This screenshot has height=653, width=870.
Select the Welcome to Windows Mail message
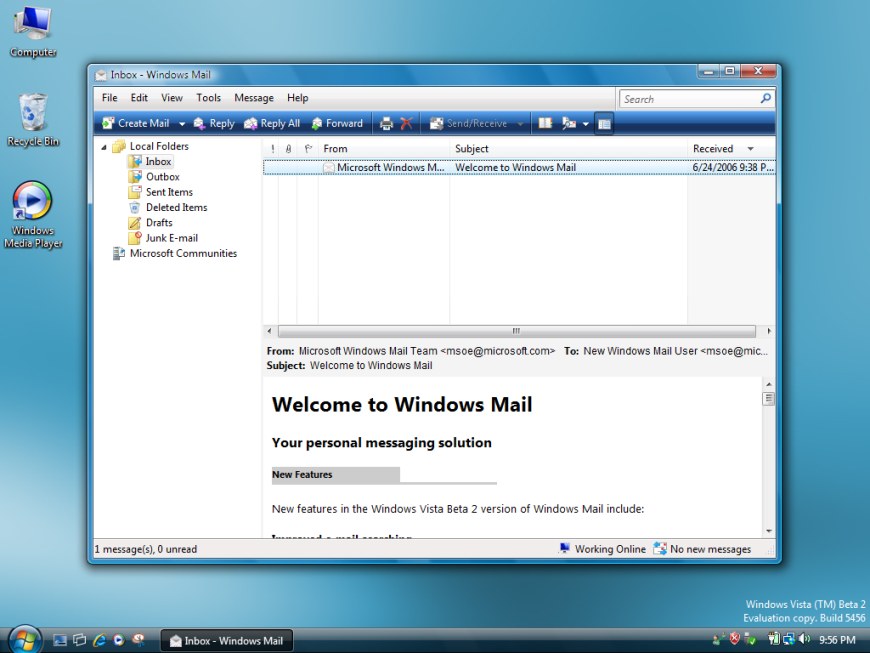519,168
